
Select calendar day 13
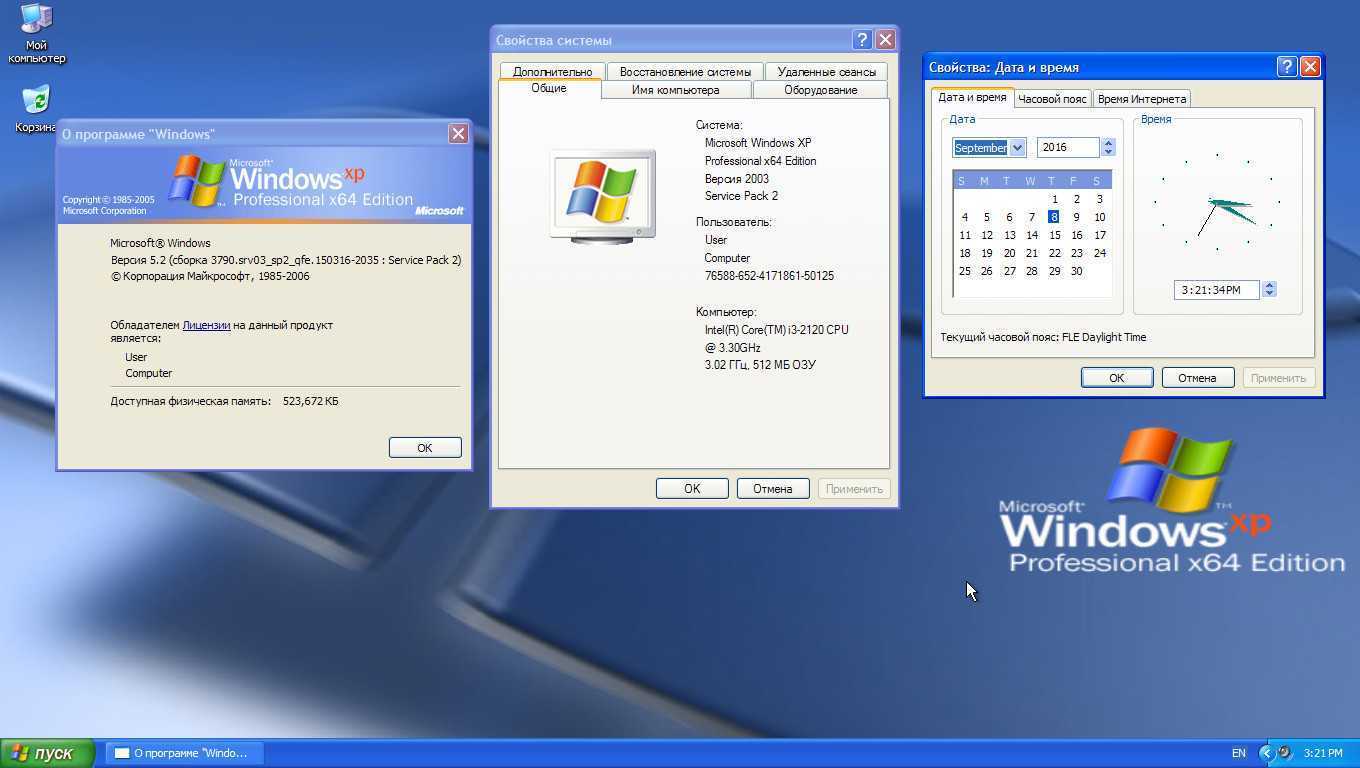click(x=1009, y=235)
